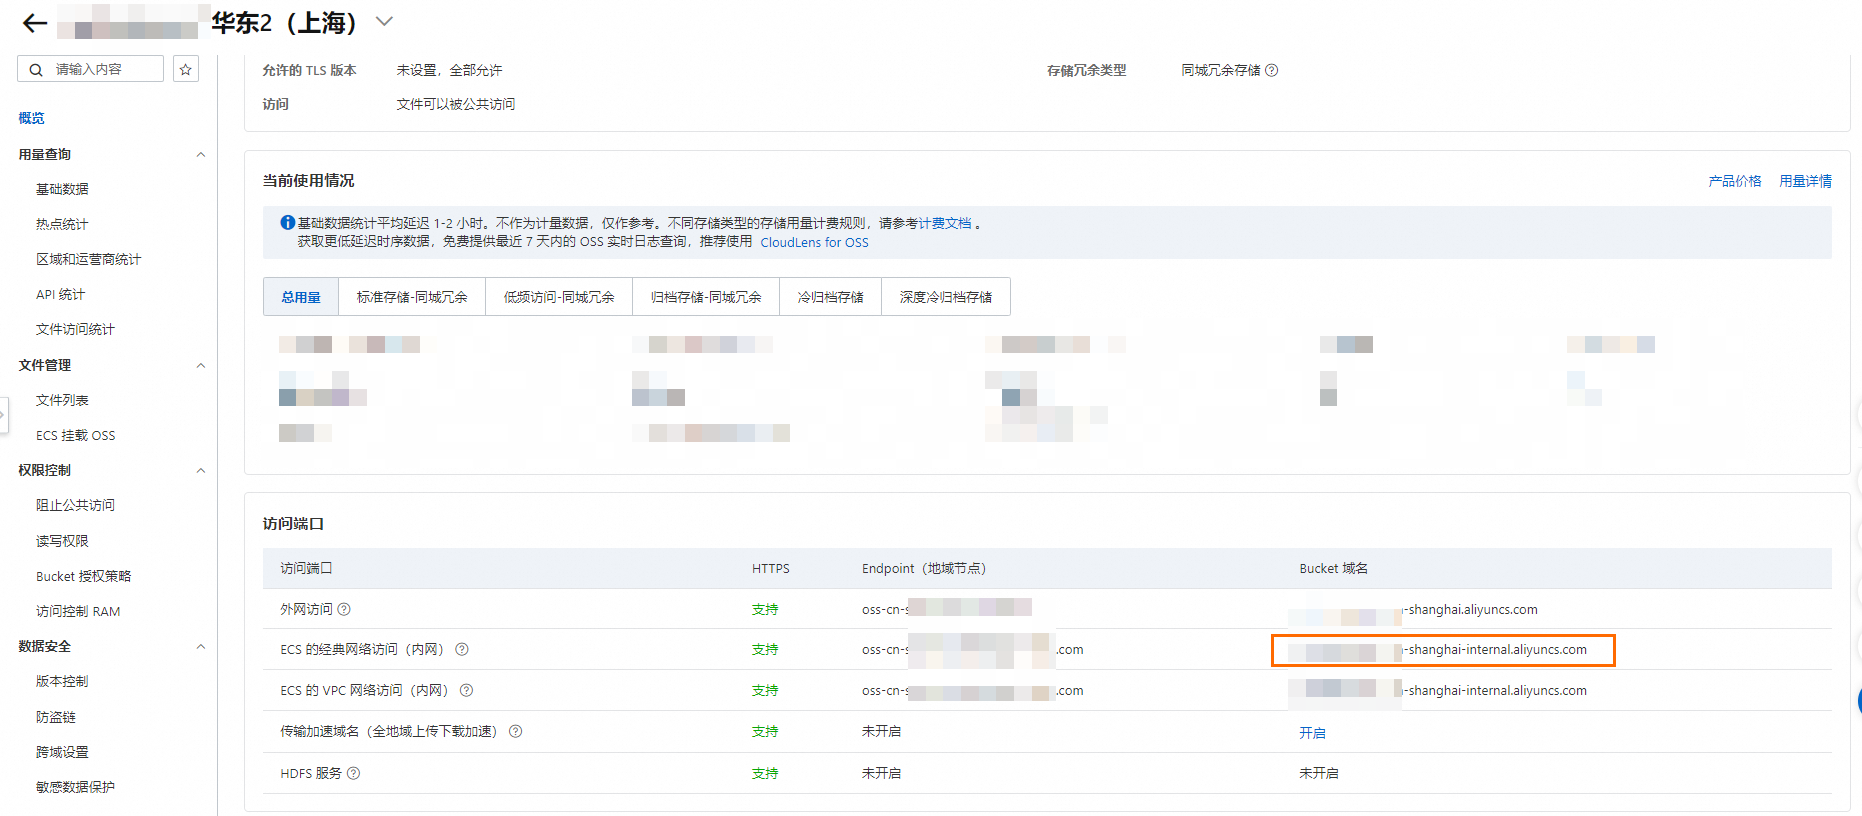Click the 外网访问 Bucket domain ending in shanghai.aliyuncs.com
The height and width of the screenshot is (816, 1862).
pos(1413,609)
